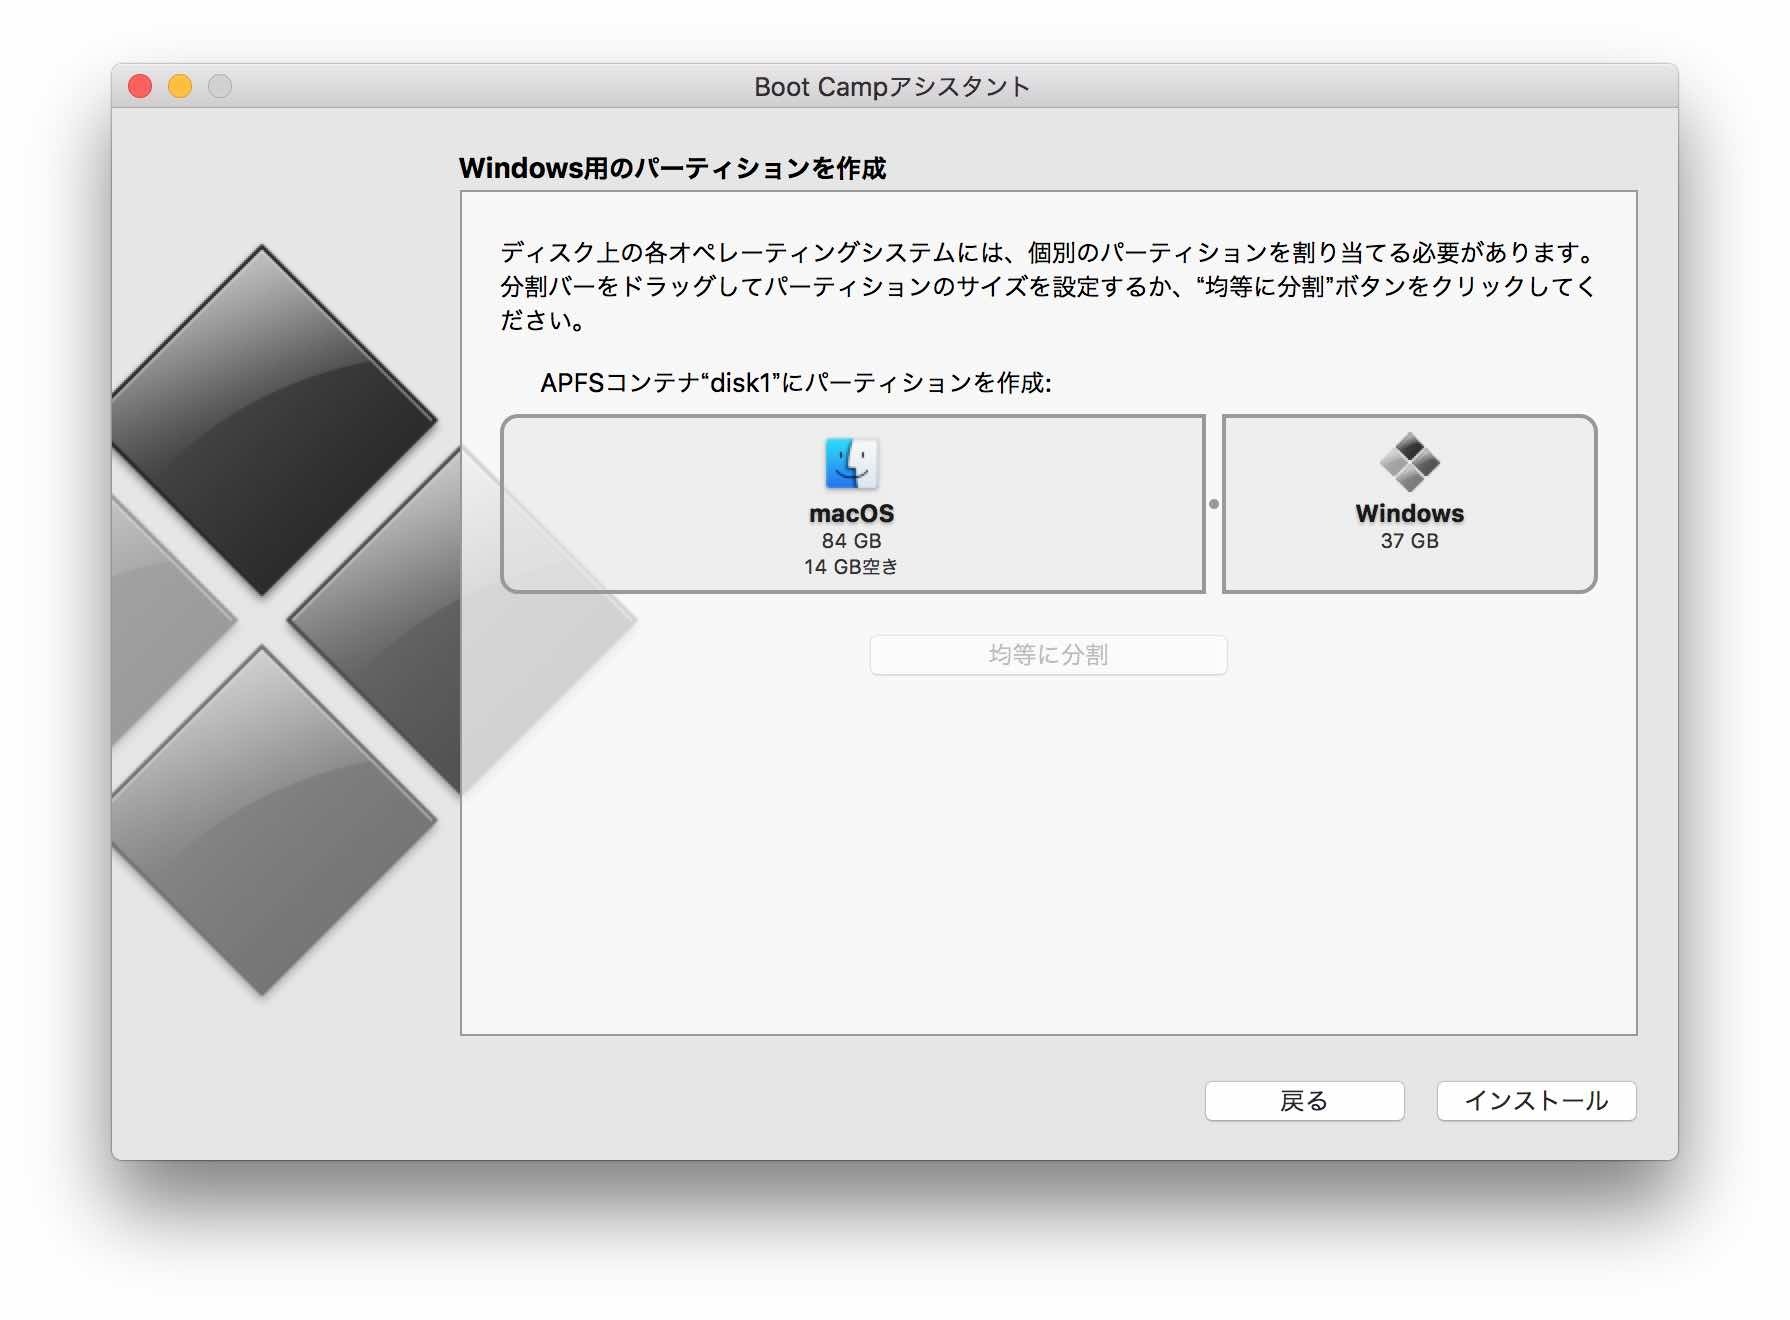This screenshot has height=1320, width=1790.
Task: Select the macOS partition label
Action: pos(851,513)
